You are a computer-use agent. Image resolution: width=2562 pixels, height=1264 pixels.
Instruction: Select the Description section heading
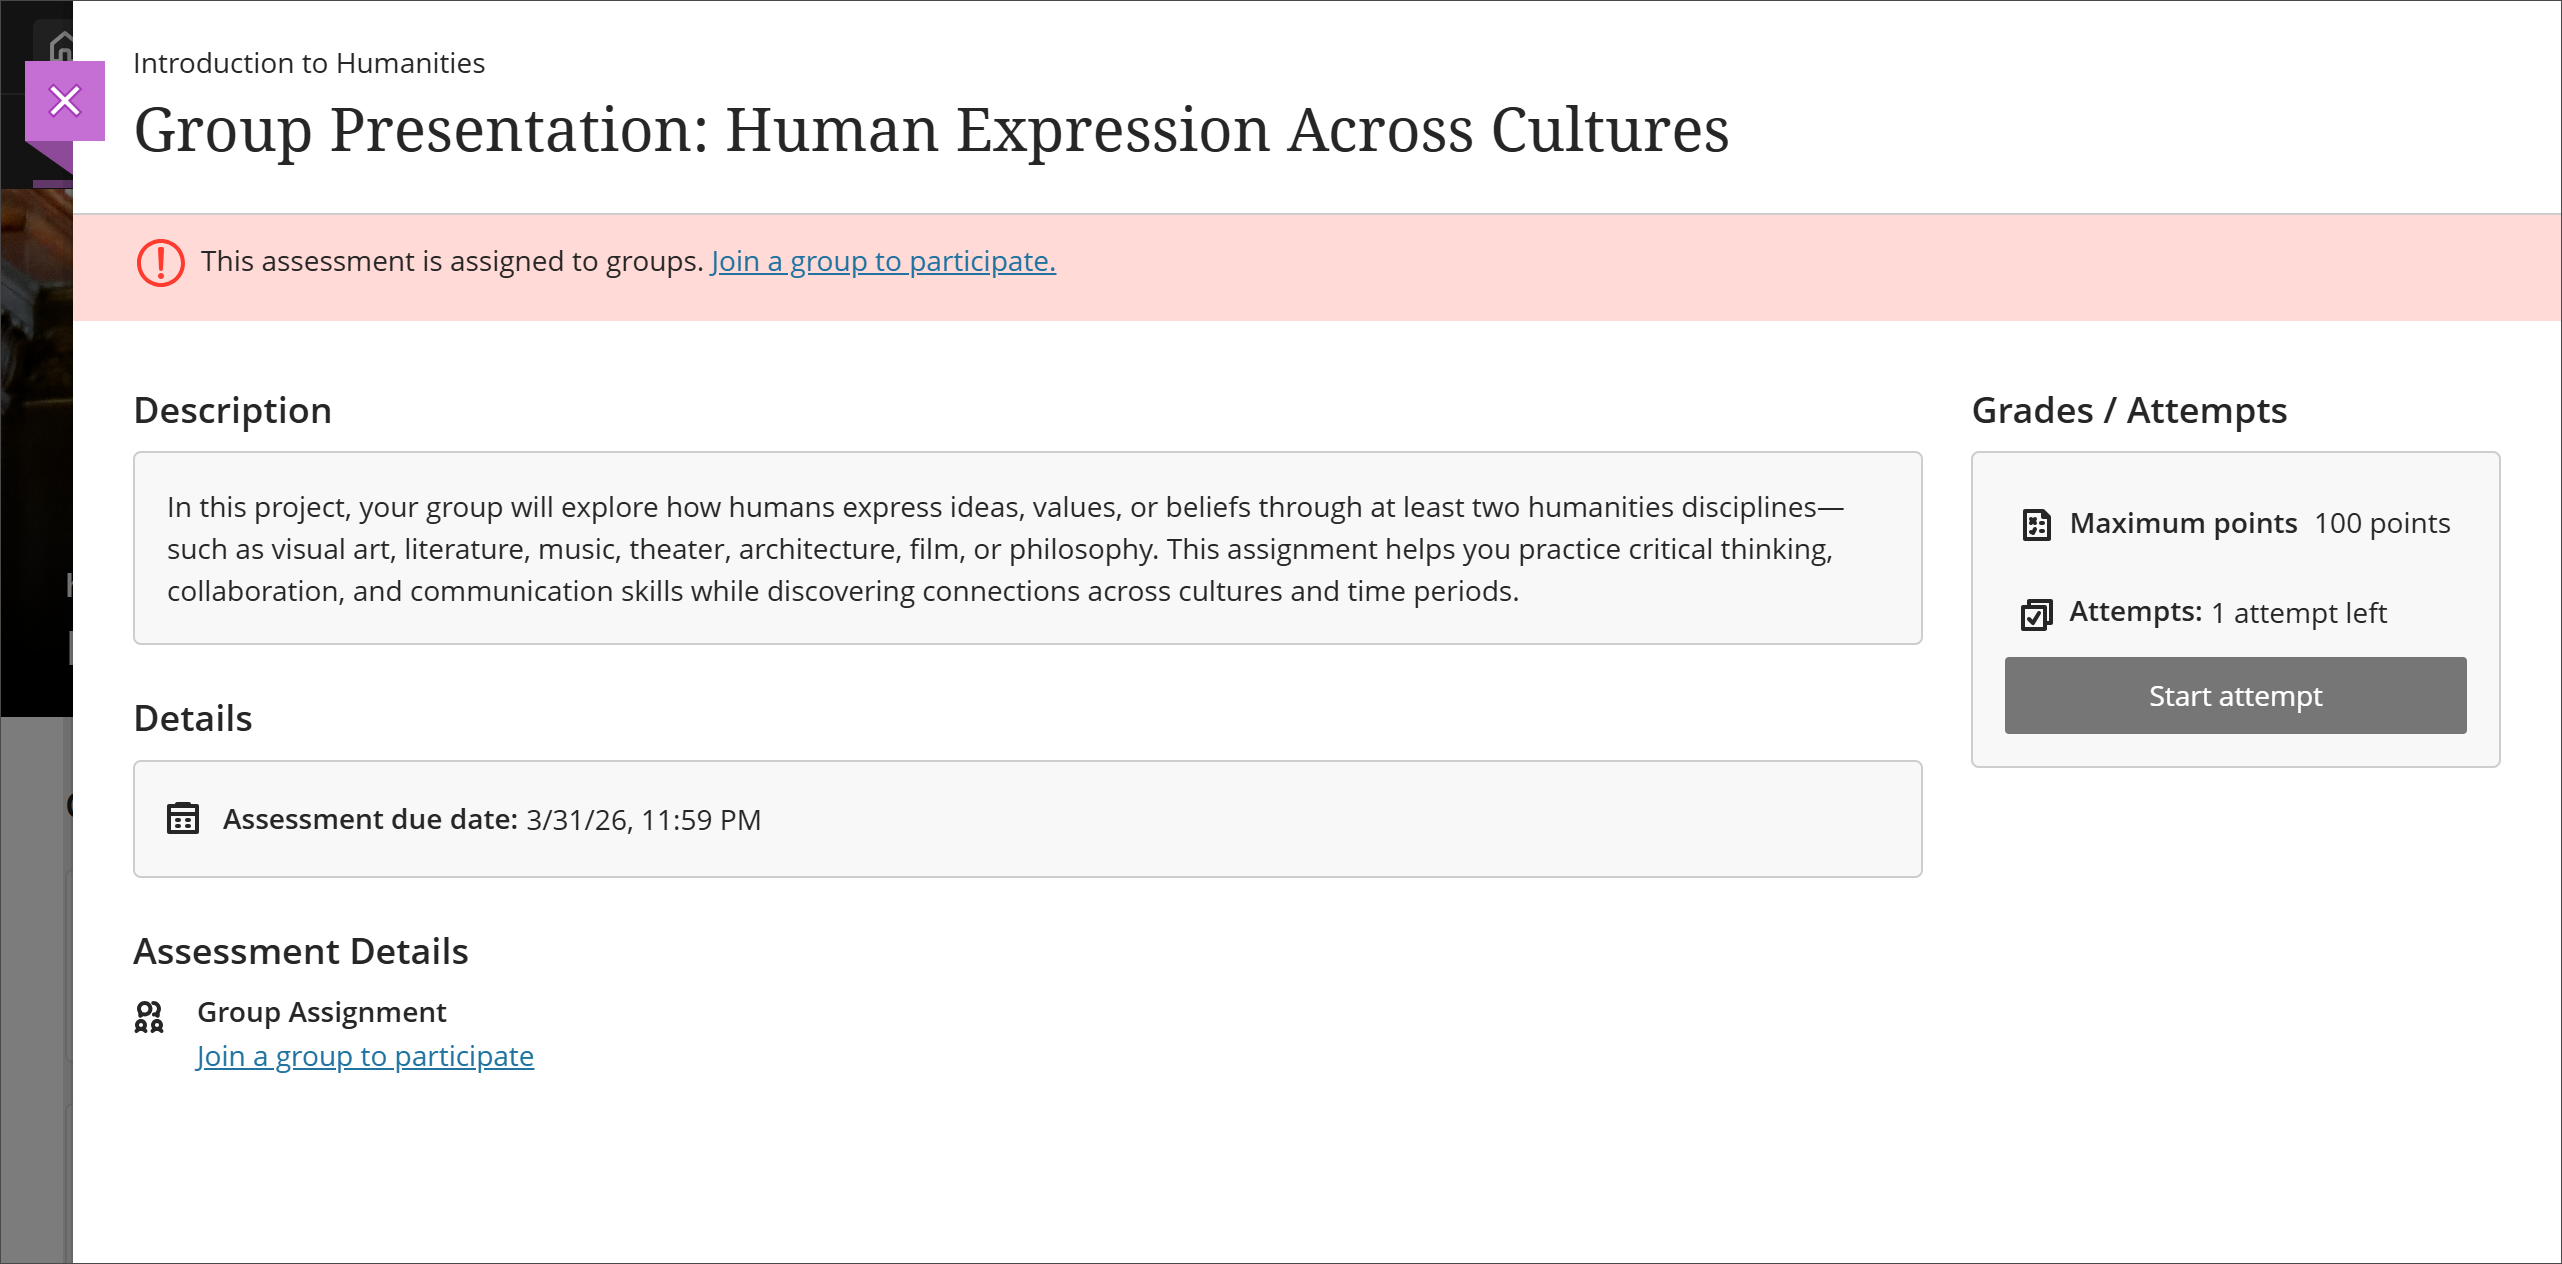232,410
